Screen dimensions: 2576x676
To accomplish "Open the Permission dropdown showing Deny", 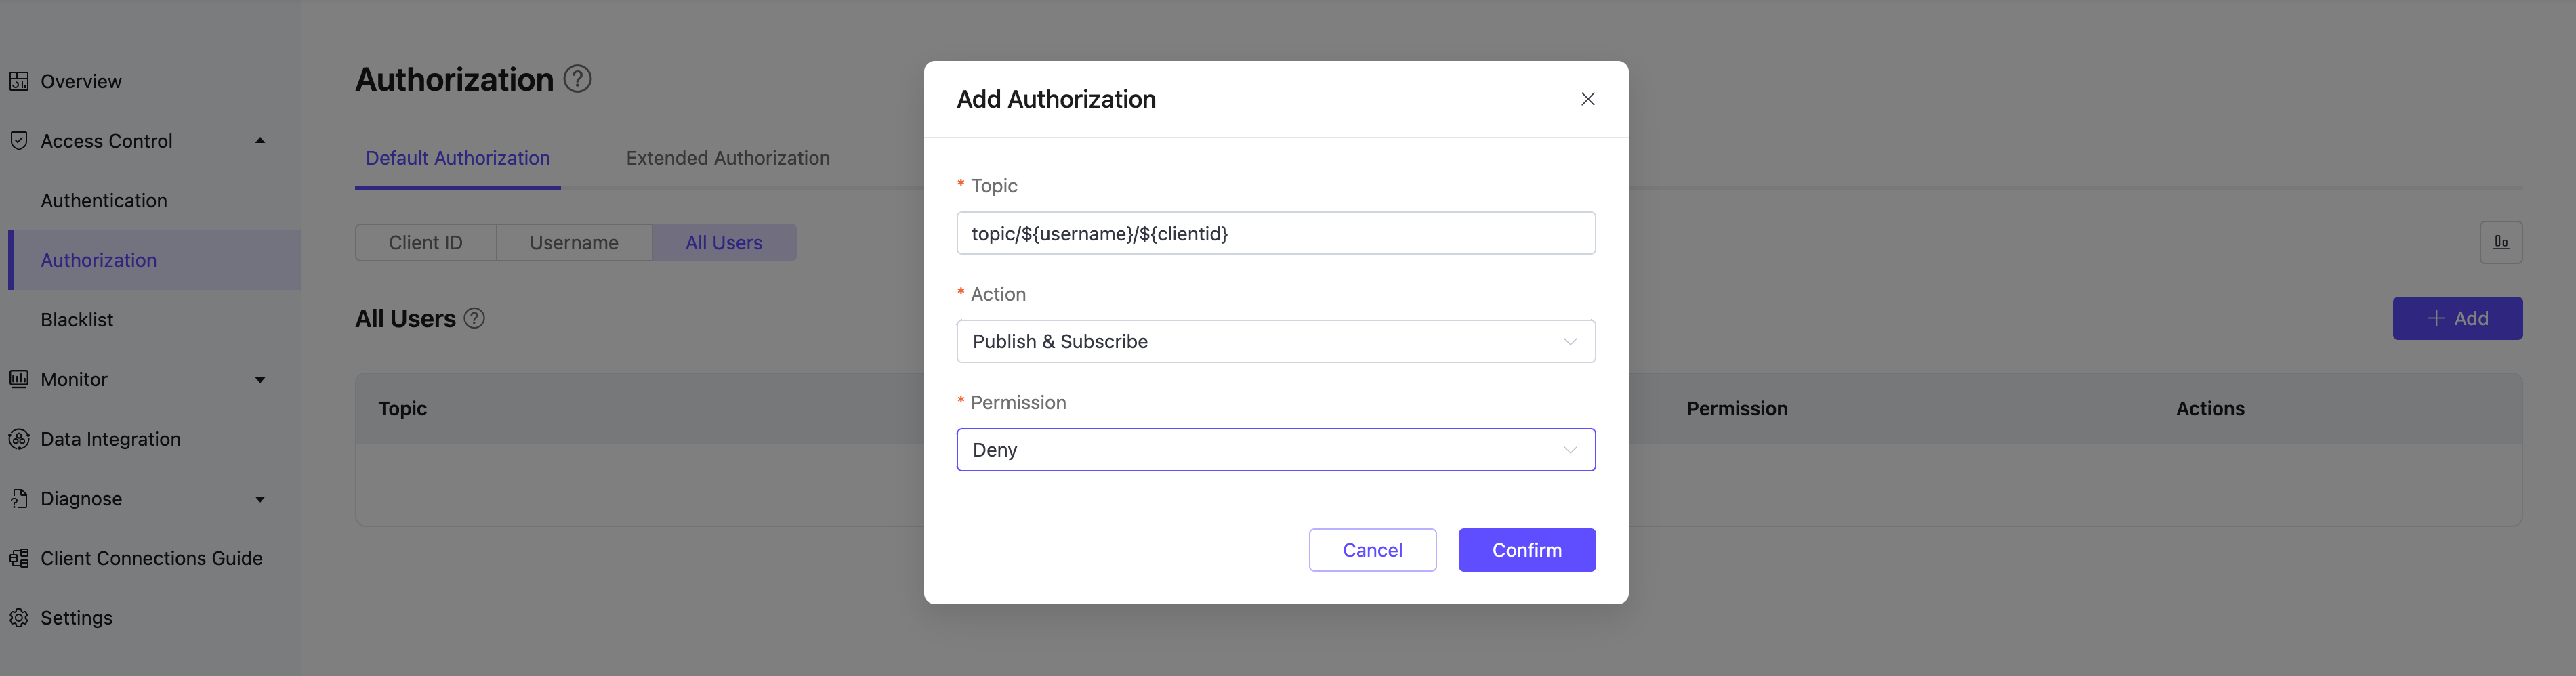I will (1275, 450).
